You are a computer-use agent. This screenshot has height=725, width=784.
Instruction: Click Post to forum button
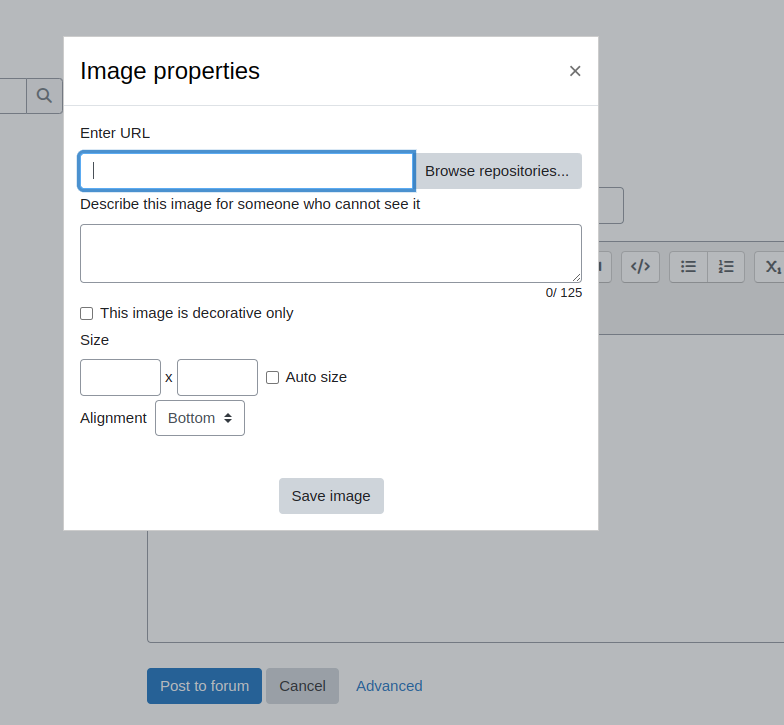[204, 686]
